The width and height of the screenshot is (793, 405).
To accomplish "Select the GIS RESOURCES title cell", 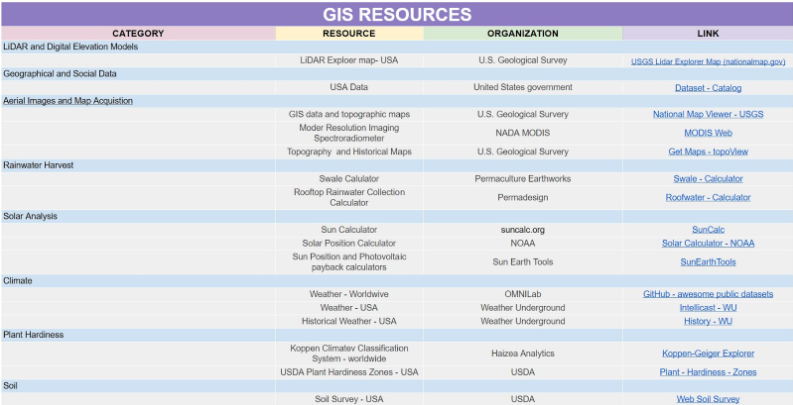I will tap(397, 14).
